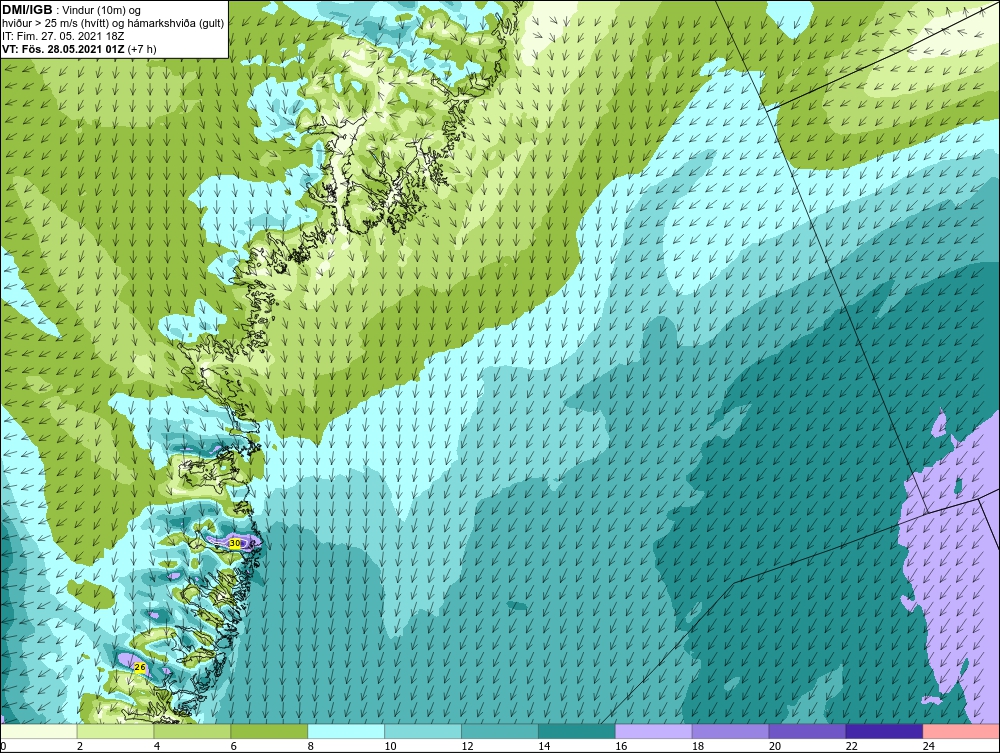This screenshot has height=753, width=1000.
Task: Click the 18–20 m/s purple legend swatch
Action: pyautogui.click(x=730, y=731)
